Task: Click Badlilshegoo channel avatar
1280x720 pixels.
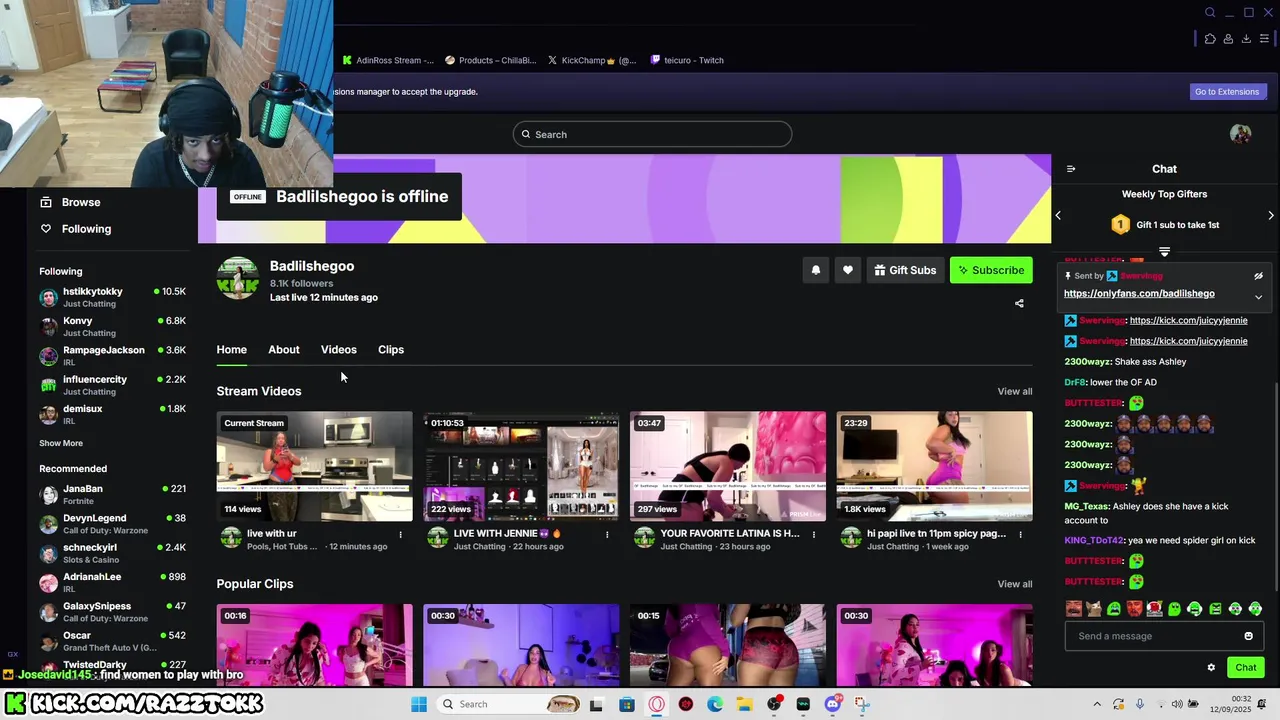Action: pos(238,278)
